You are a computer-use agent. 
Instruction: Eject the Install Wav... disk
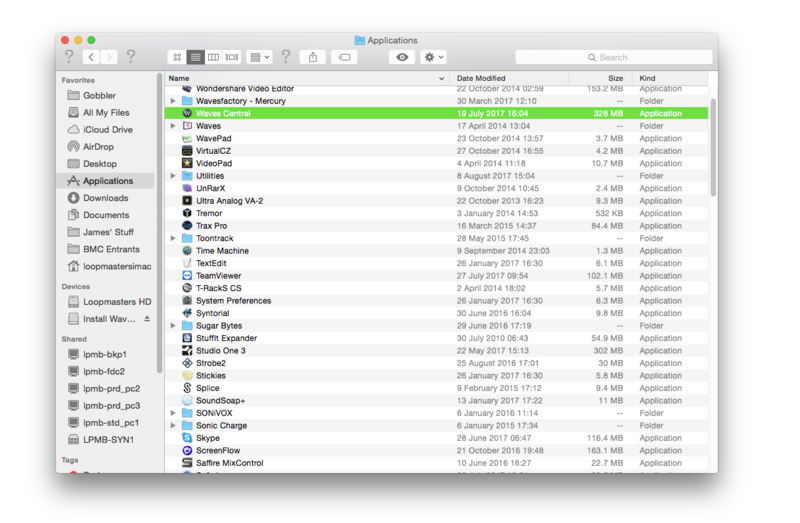(148, 319)
